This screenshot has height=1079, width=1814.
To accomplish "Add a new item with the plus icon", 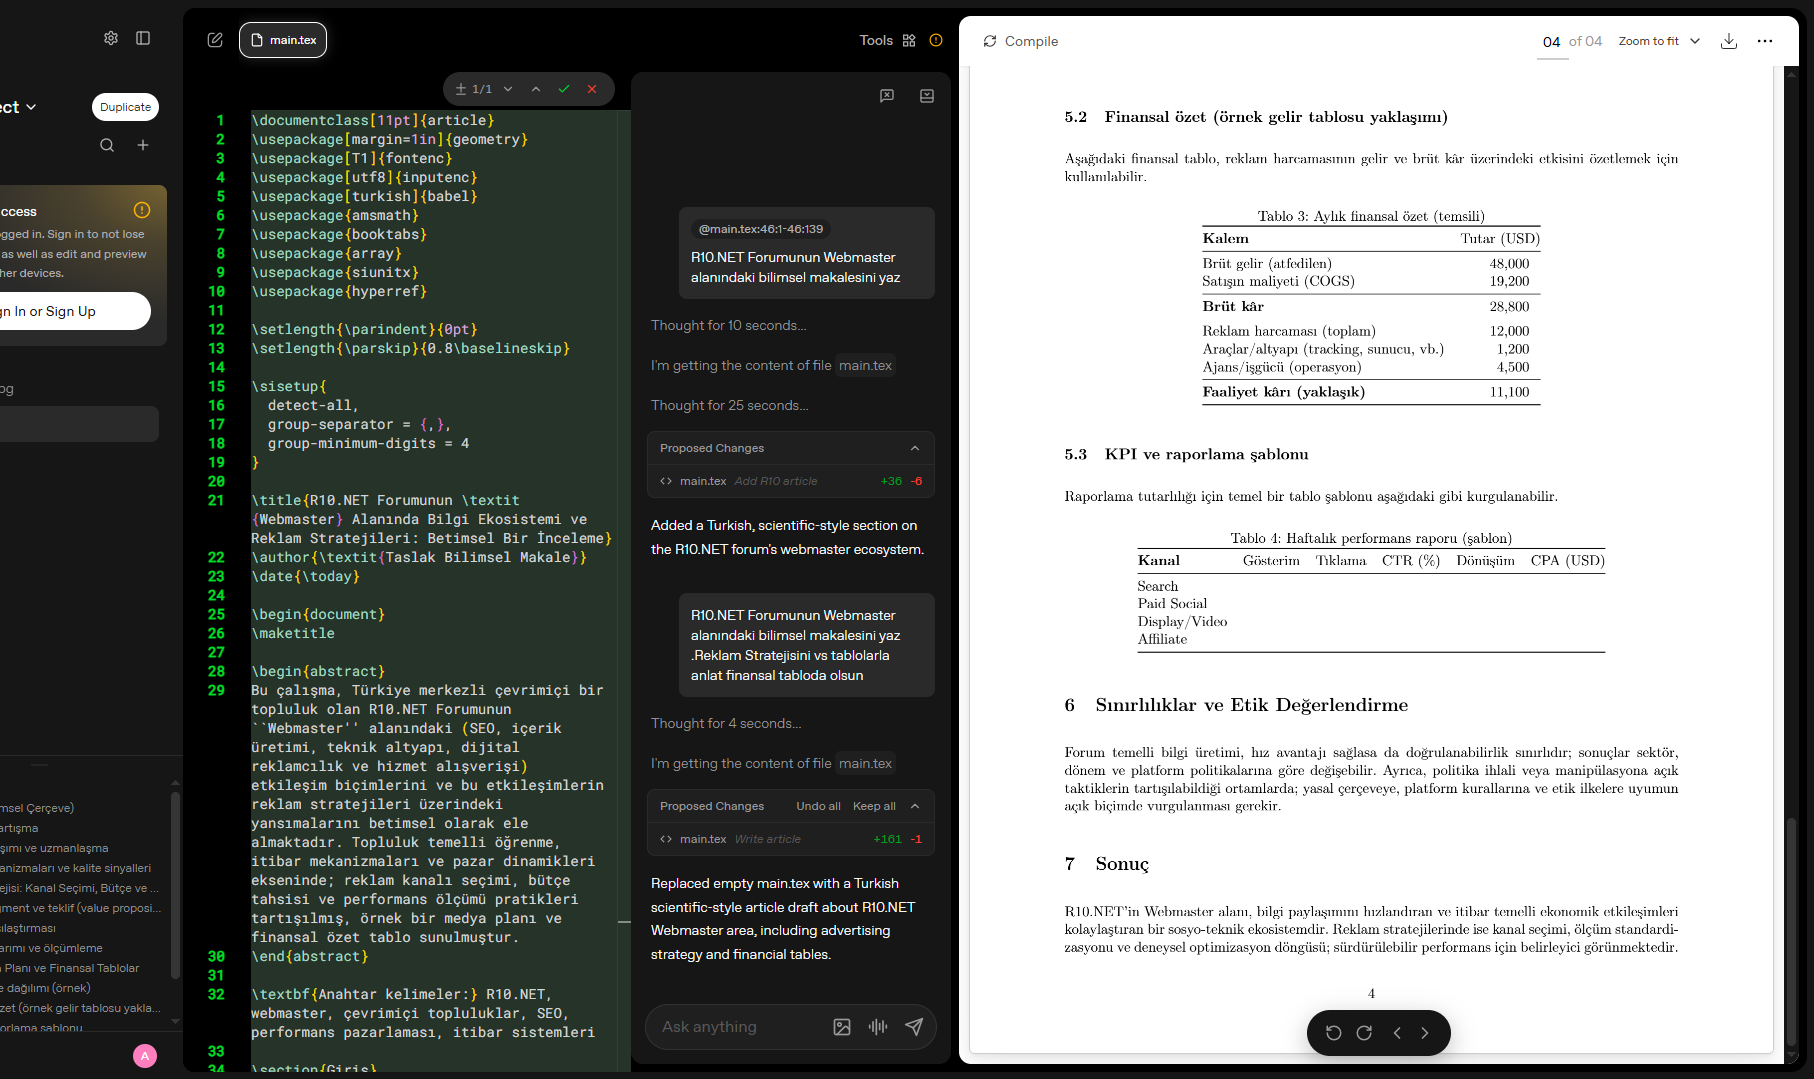I will [143, 145].
